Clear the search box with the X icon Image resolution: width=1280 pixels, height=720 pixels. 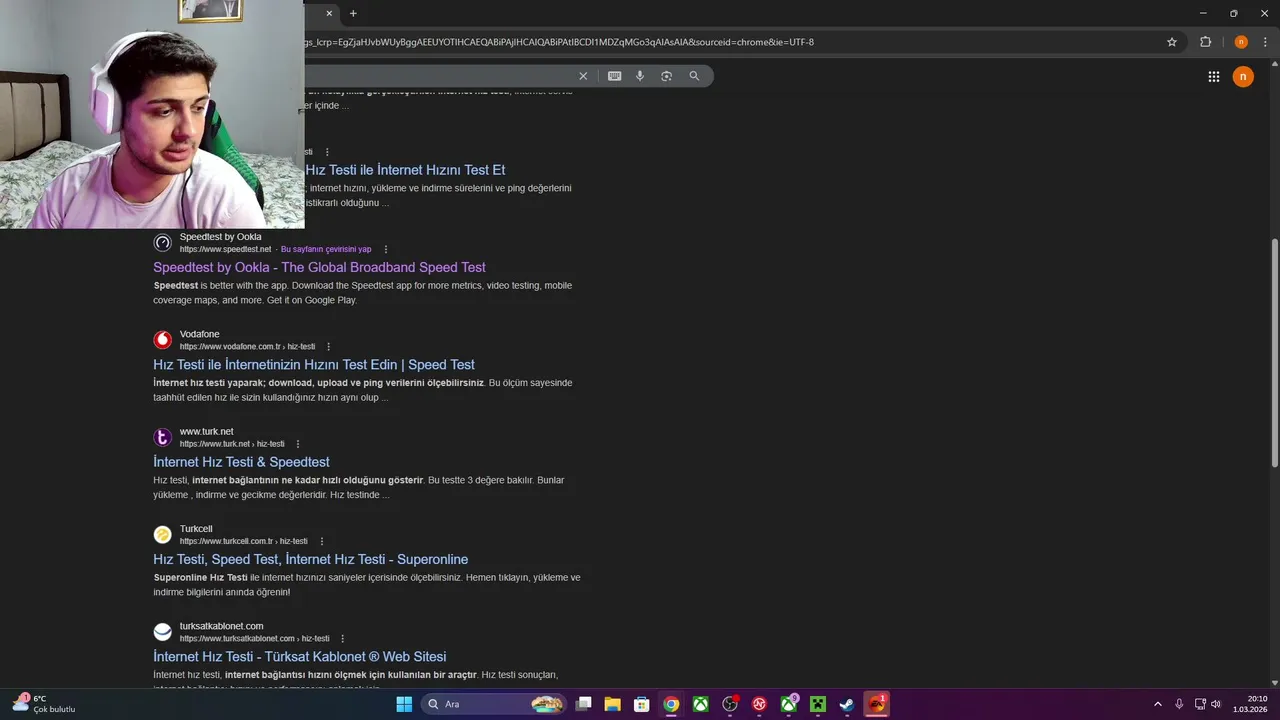583,76
